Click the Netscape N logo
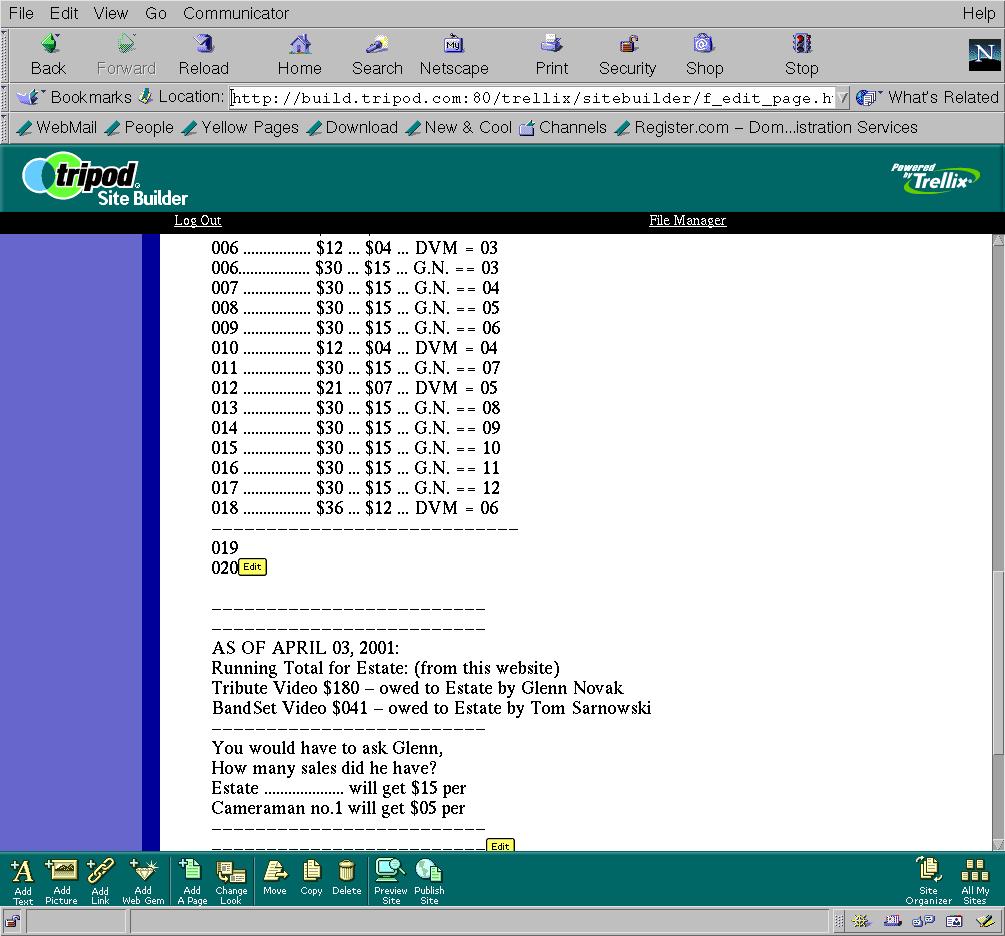 click(984, 54)
